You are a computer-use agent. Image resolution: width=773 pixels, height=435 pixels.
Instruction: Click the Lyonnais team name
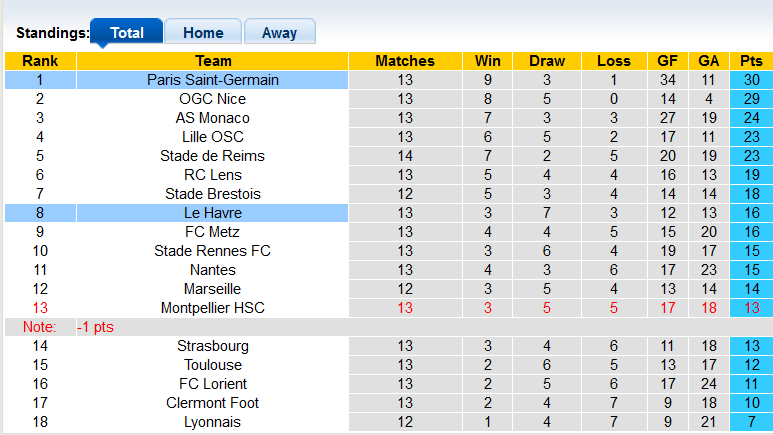point(212,422)
